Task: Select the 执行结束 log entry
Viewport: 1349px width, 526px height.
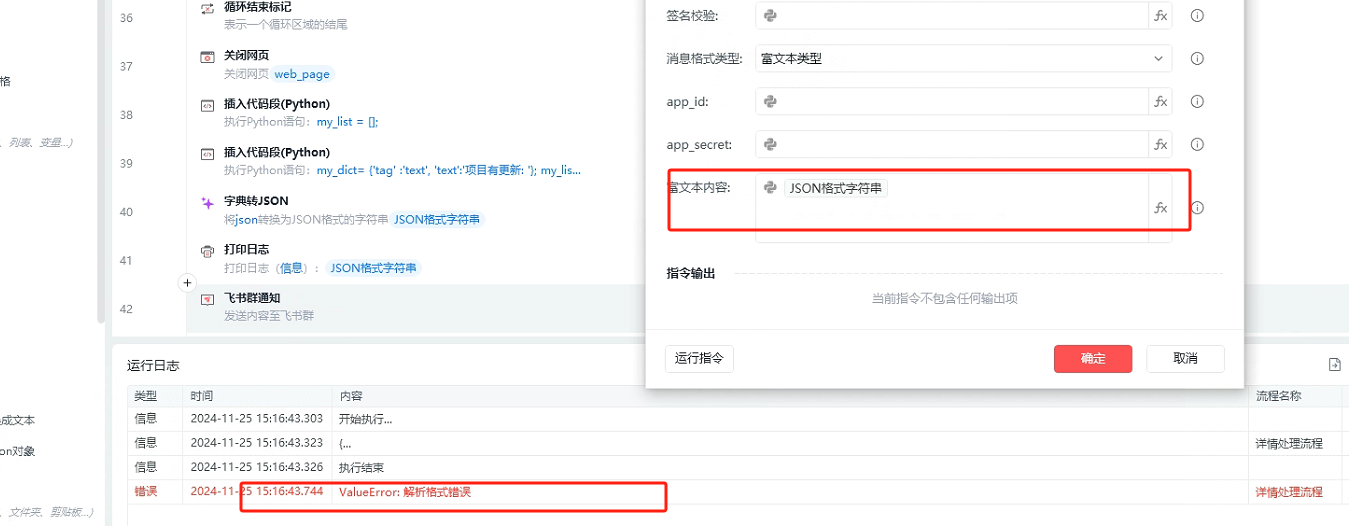Action: pyautogui.click(x=361, y=467)
